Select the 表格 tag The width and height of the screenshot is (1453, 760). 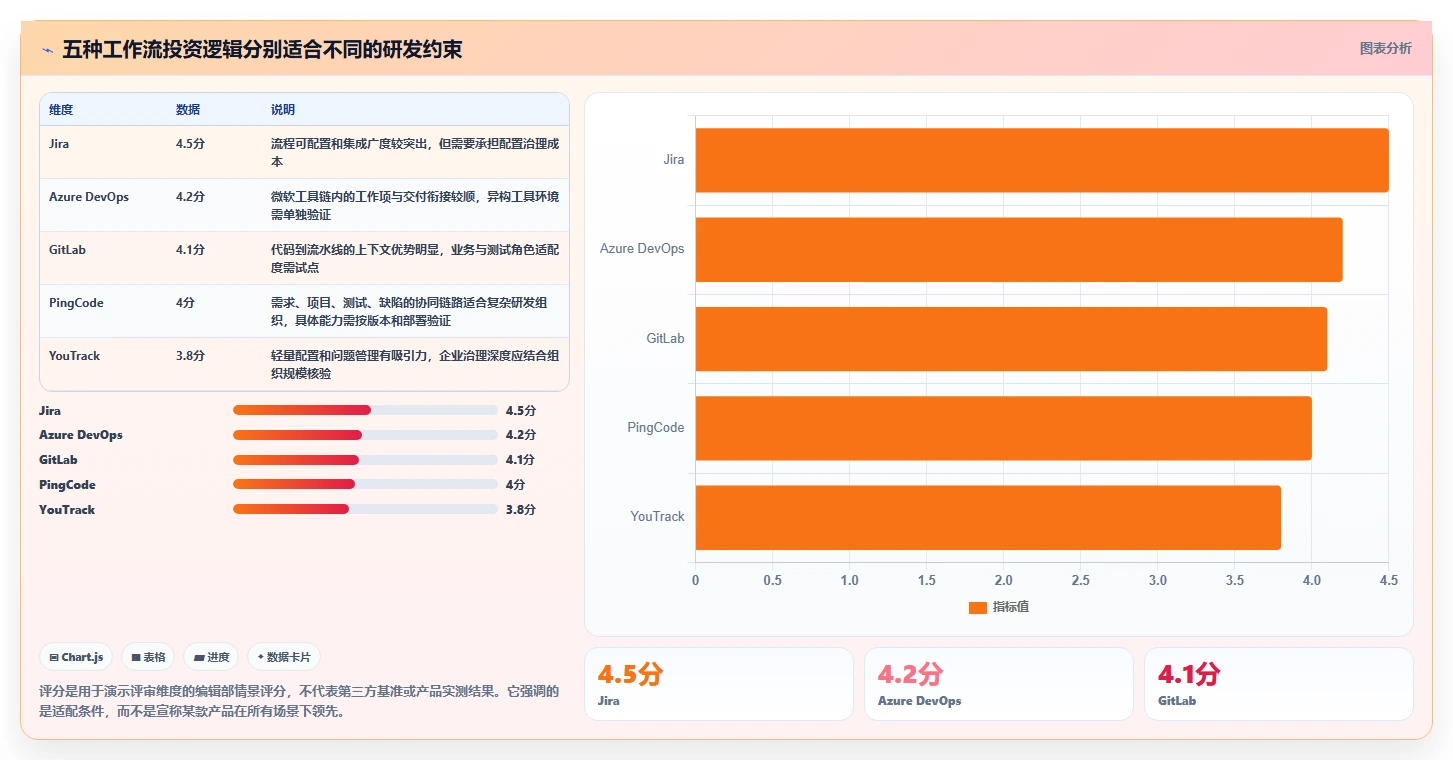tap(148, 657)
